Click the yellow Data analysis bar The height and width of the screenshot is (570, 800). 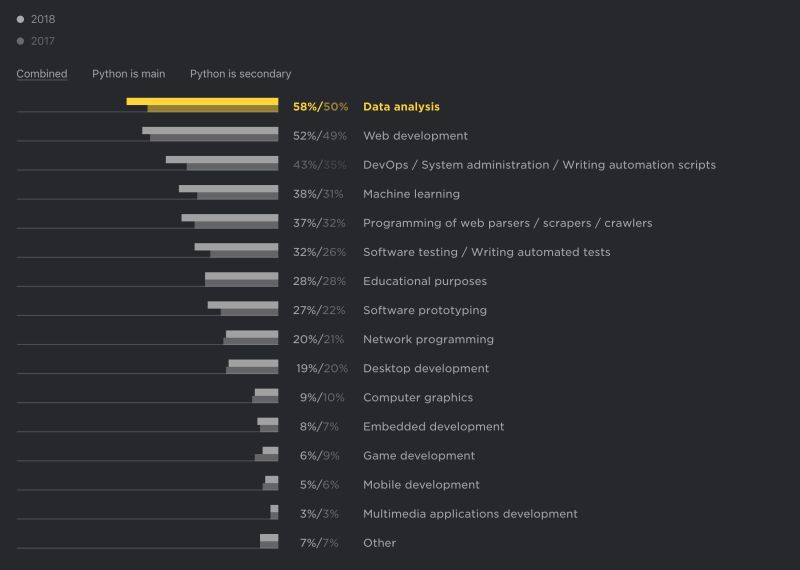tap(202, 105)
